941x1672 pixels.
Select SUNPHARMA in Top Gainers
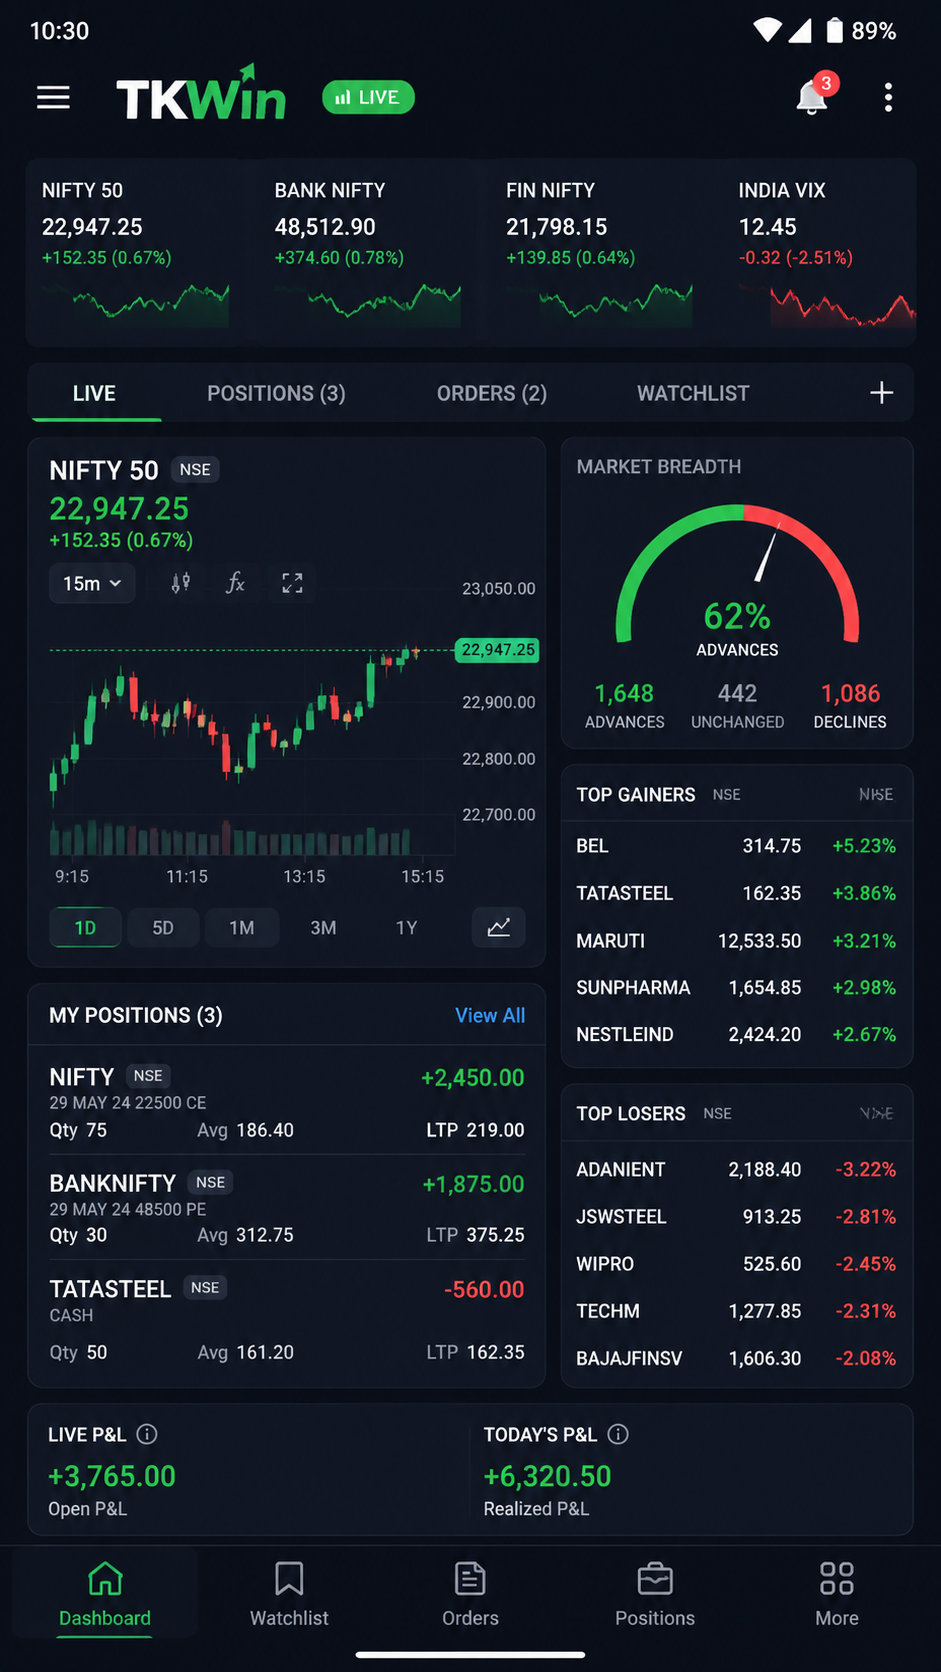coord(737,988)
